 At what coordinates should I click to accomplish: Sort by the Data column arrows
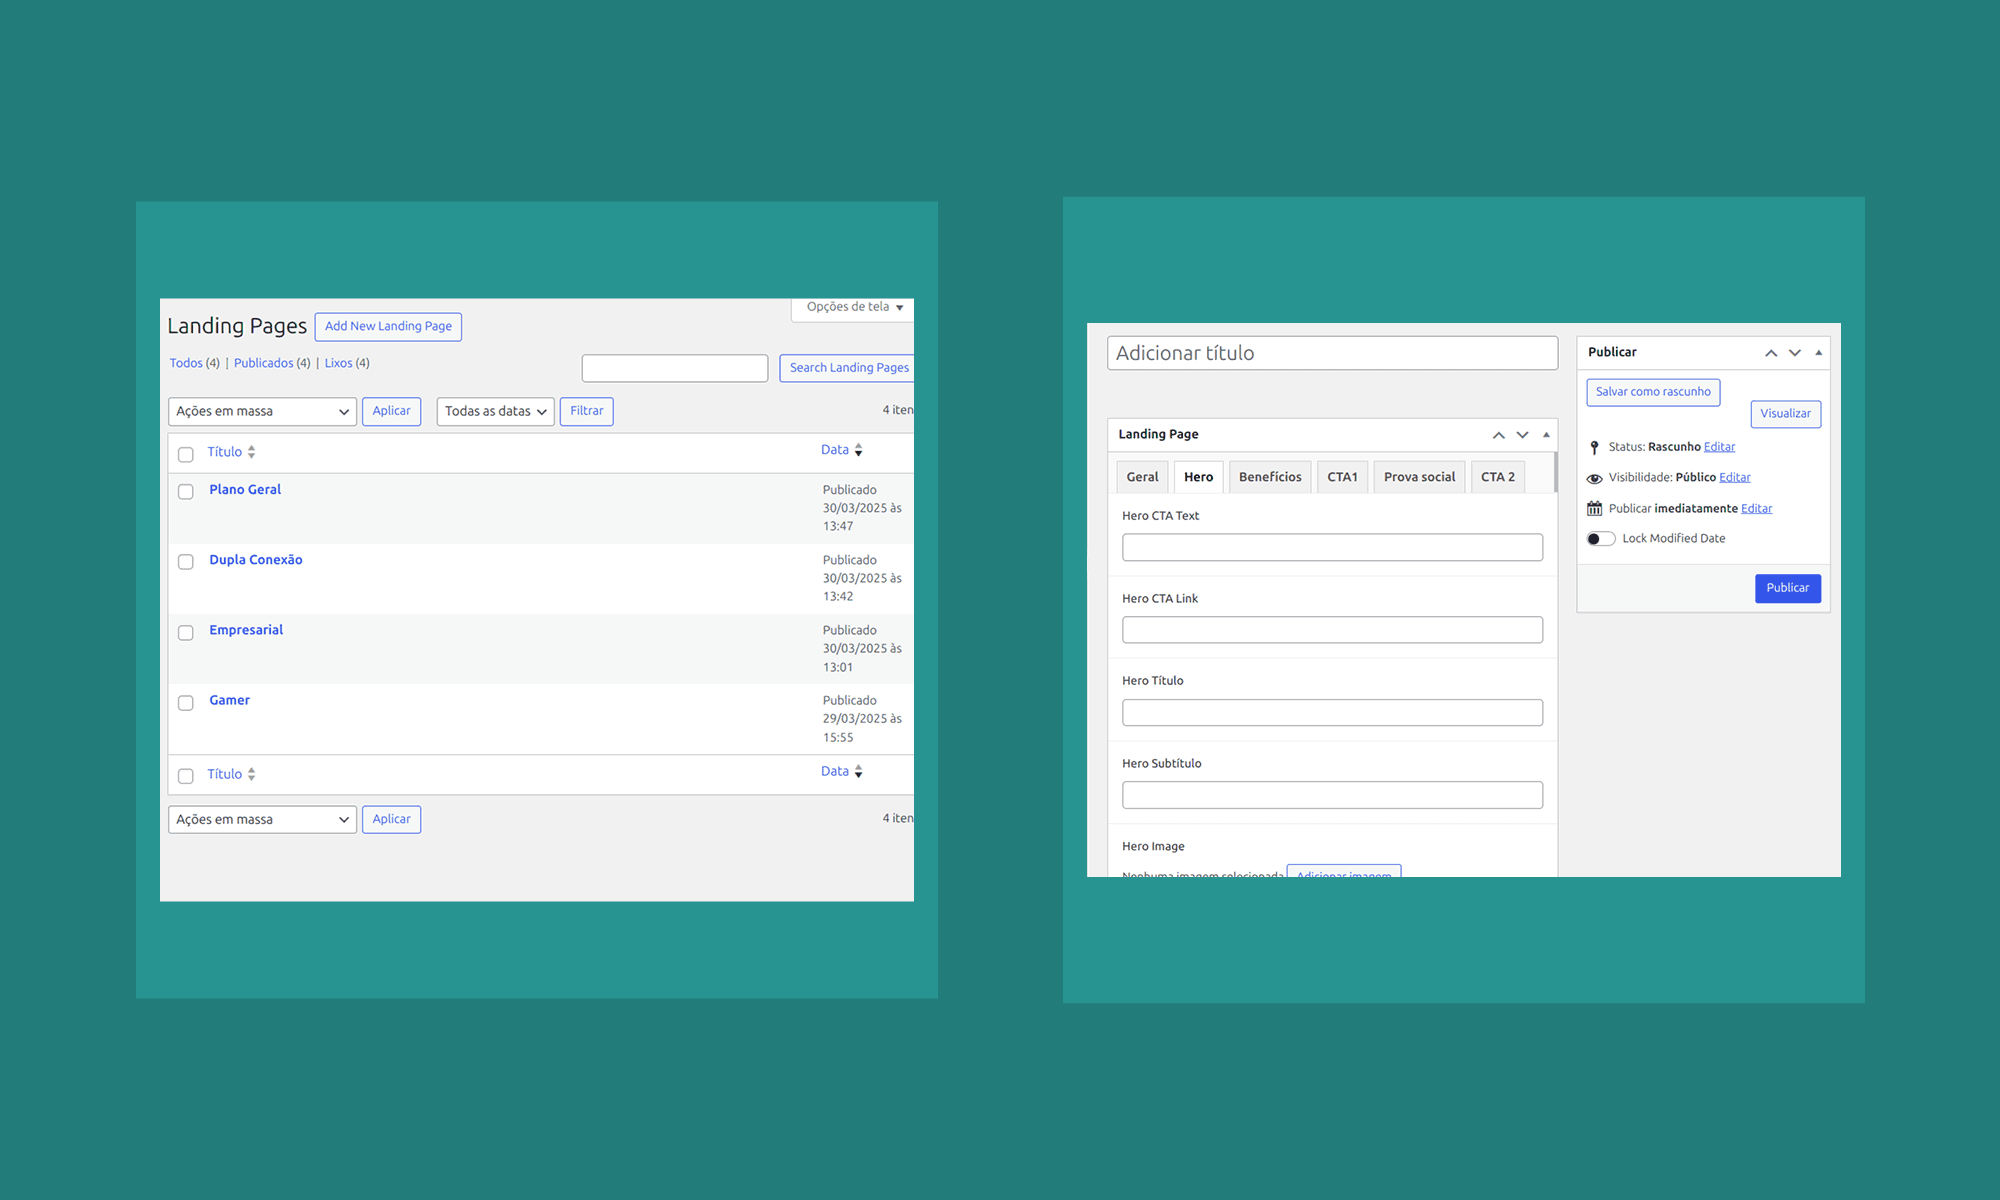click(x=859, y=450)
